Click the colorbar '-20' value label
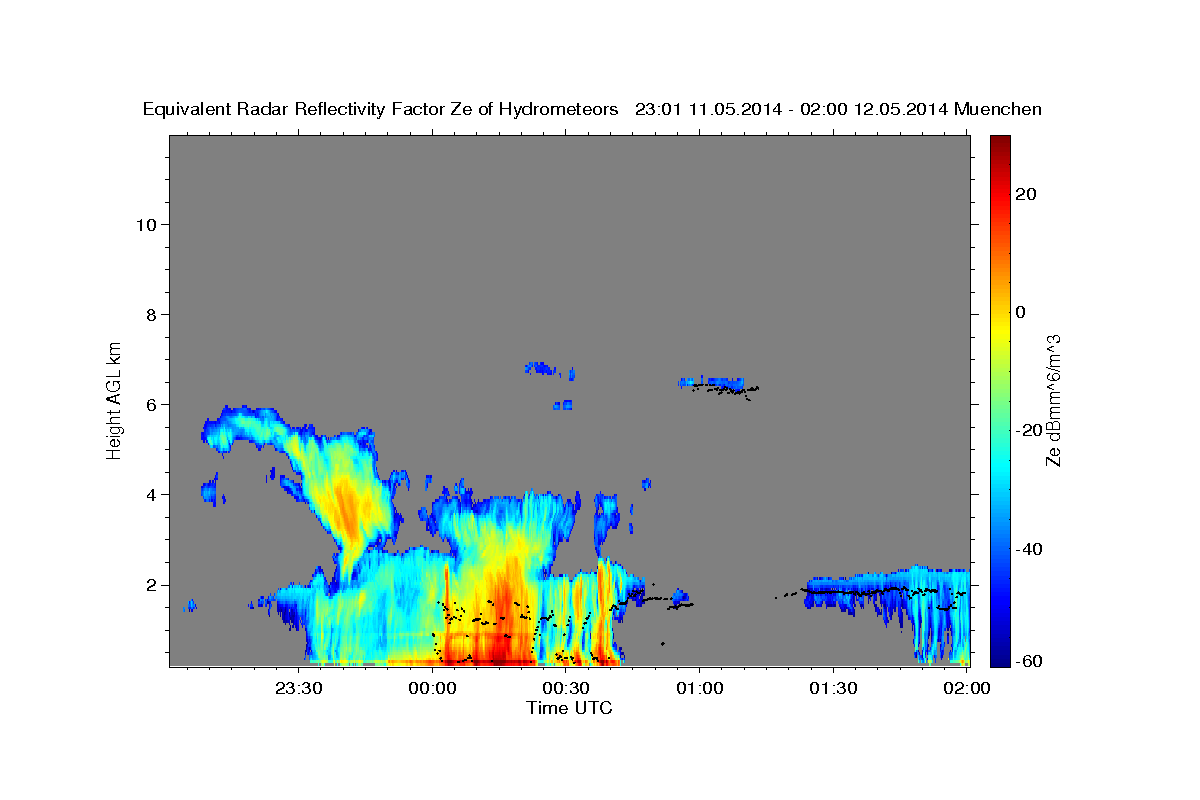The image size is (1200, 800). (1028, 430)
